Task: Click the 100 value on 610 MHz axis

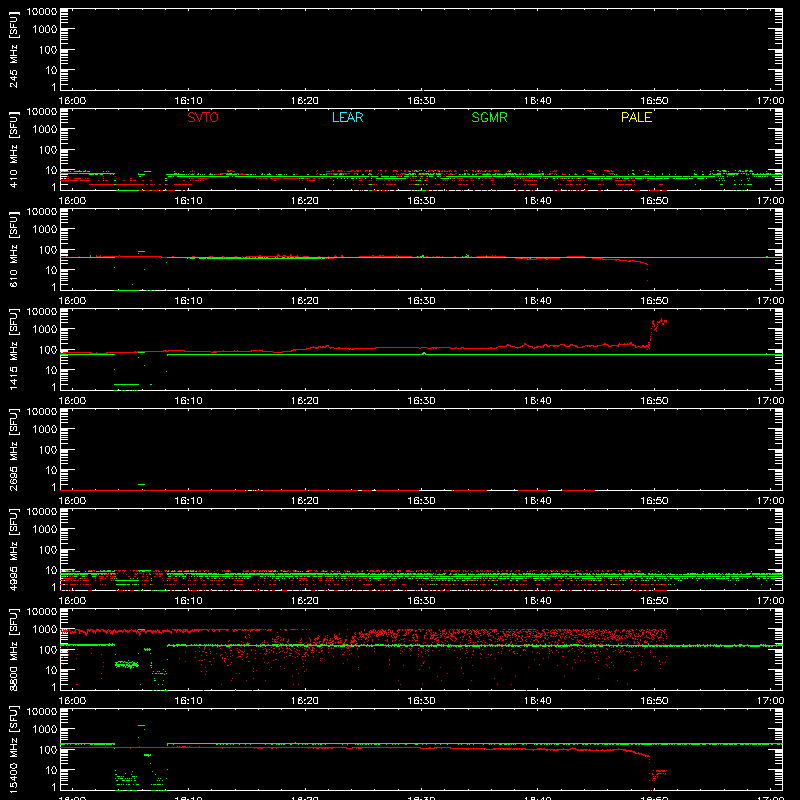Action: pyautogui.click(x=48, y=250)
